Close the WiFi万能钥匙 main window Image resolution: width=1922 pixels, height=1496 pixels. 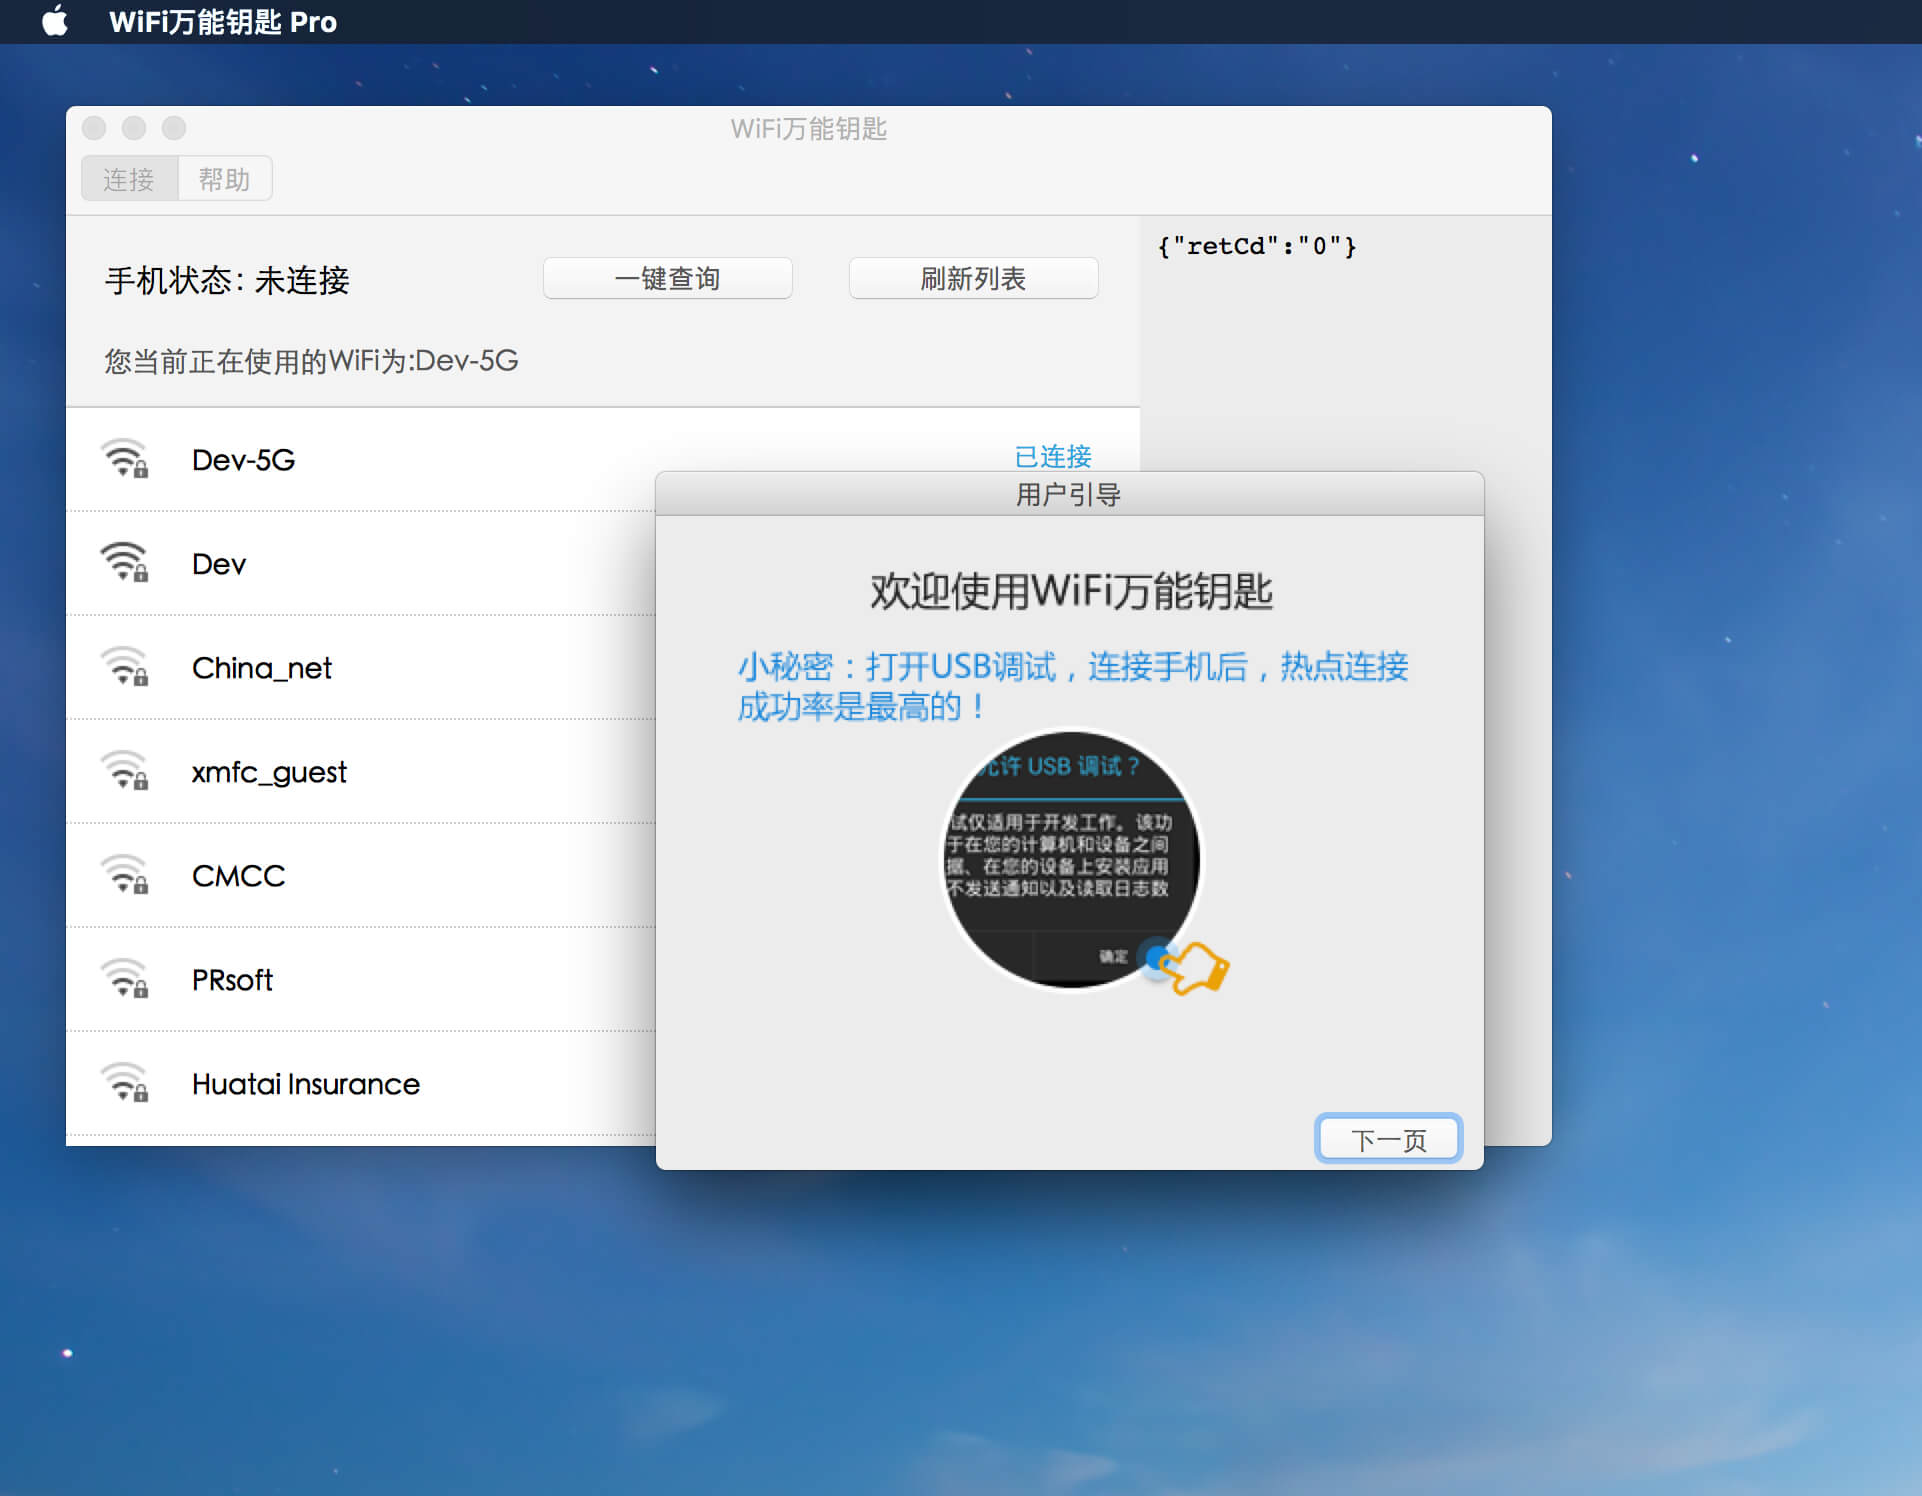pos(94,128)
